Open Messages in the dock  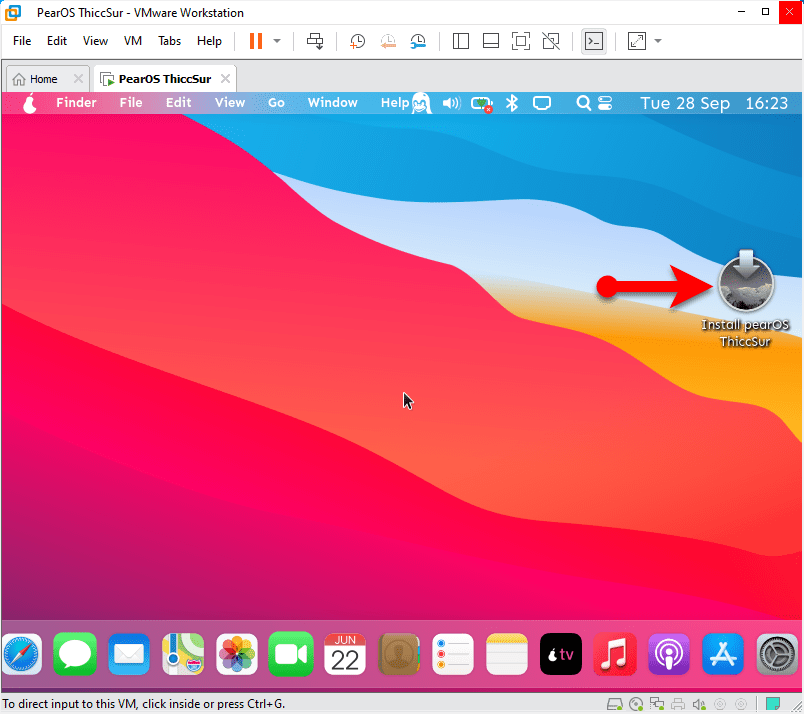click(75, 654)
